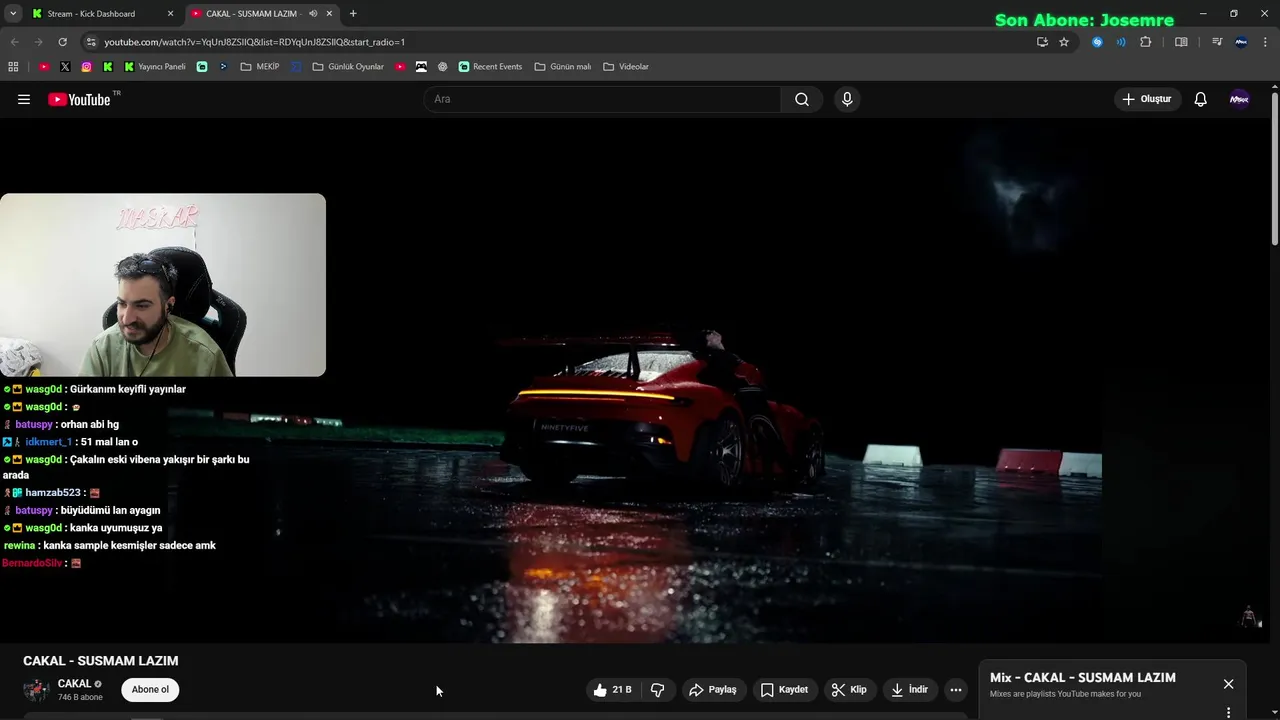Open the browser reading mode side panel
Viewport: 1280px width, 720px height.
point(1181,42)
